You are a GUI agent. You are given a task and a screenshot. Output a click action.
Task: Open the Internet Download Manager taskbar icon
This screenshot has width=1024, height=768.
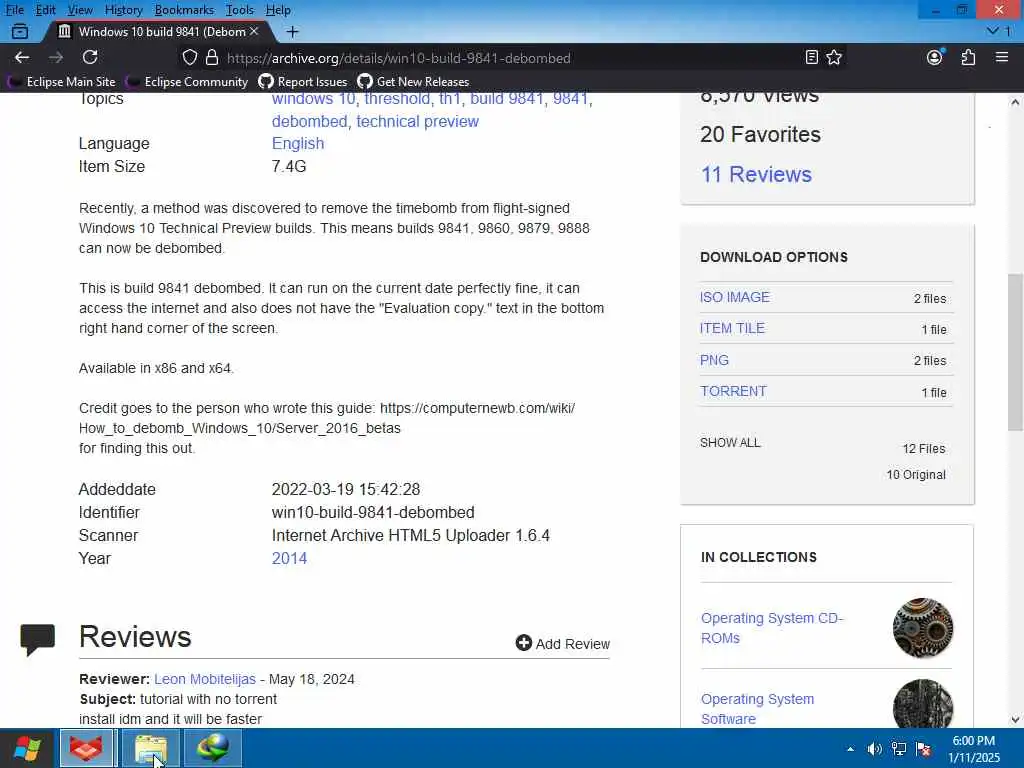coord(213,748)
